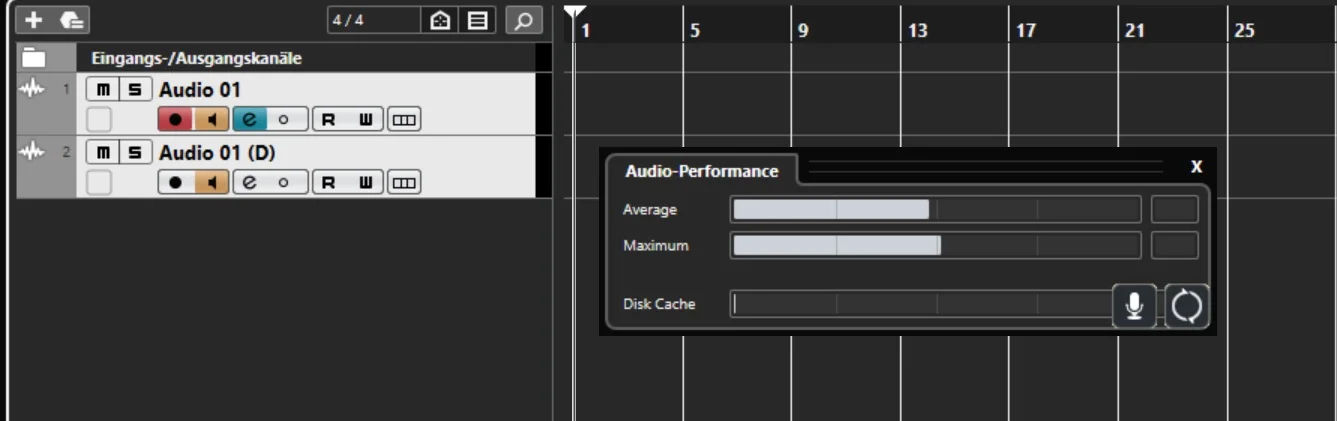
Task: Solo the Audio 01 (D) track
Action: 134,153
